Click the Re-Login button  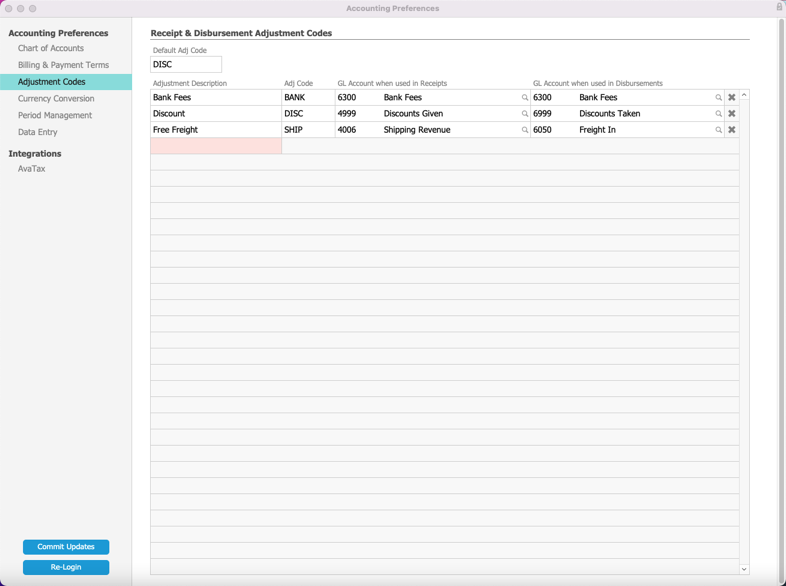click(66, 567)
